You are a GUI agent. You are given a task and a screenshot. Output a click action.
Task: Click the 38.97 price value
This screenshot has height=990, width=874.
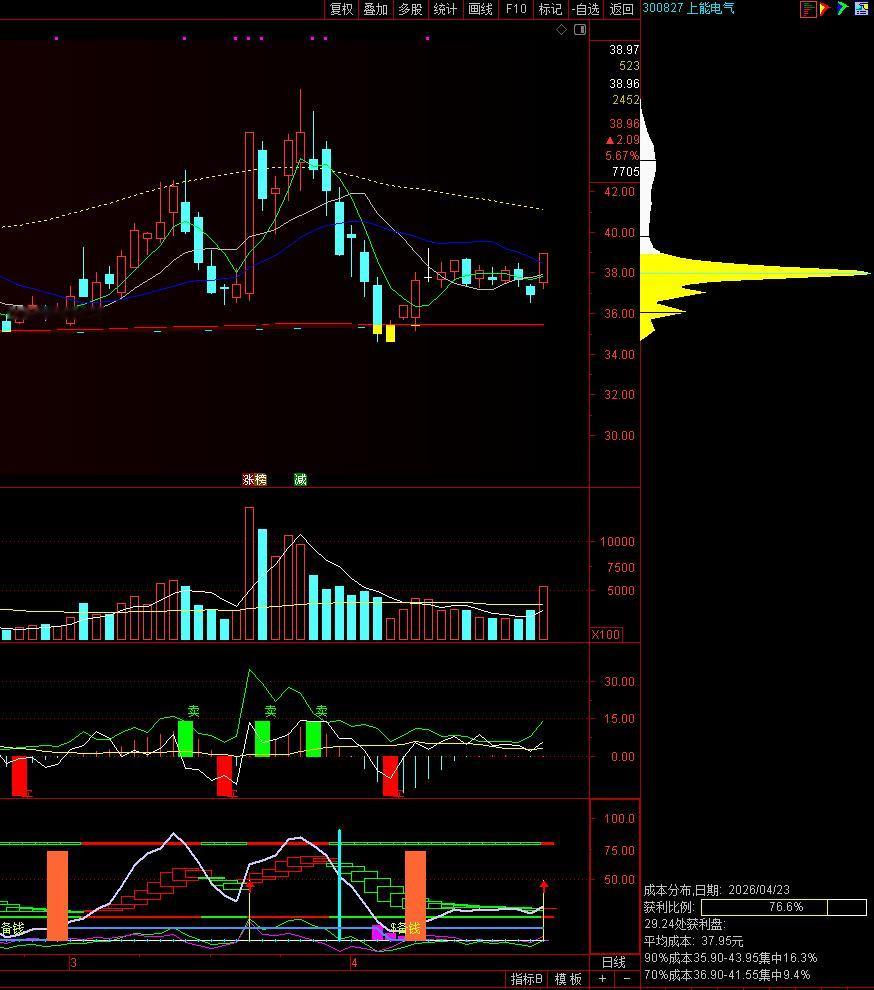click(624, 49)
